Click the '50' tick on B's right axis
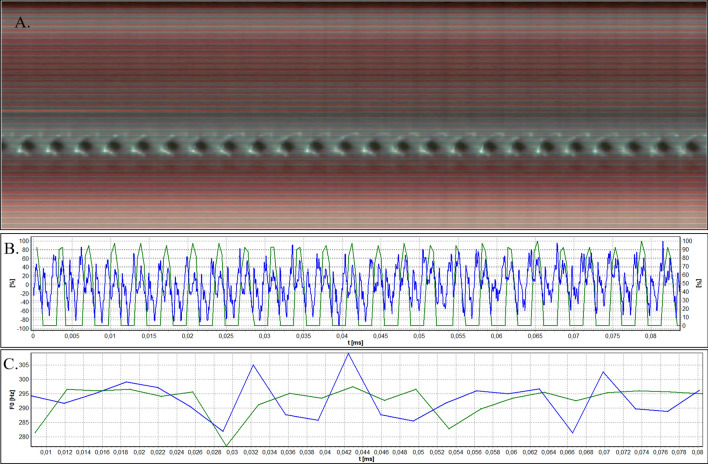The height and width of the screenshot is (464, 708). pos(685,283)
